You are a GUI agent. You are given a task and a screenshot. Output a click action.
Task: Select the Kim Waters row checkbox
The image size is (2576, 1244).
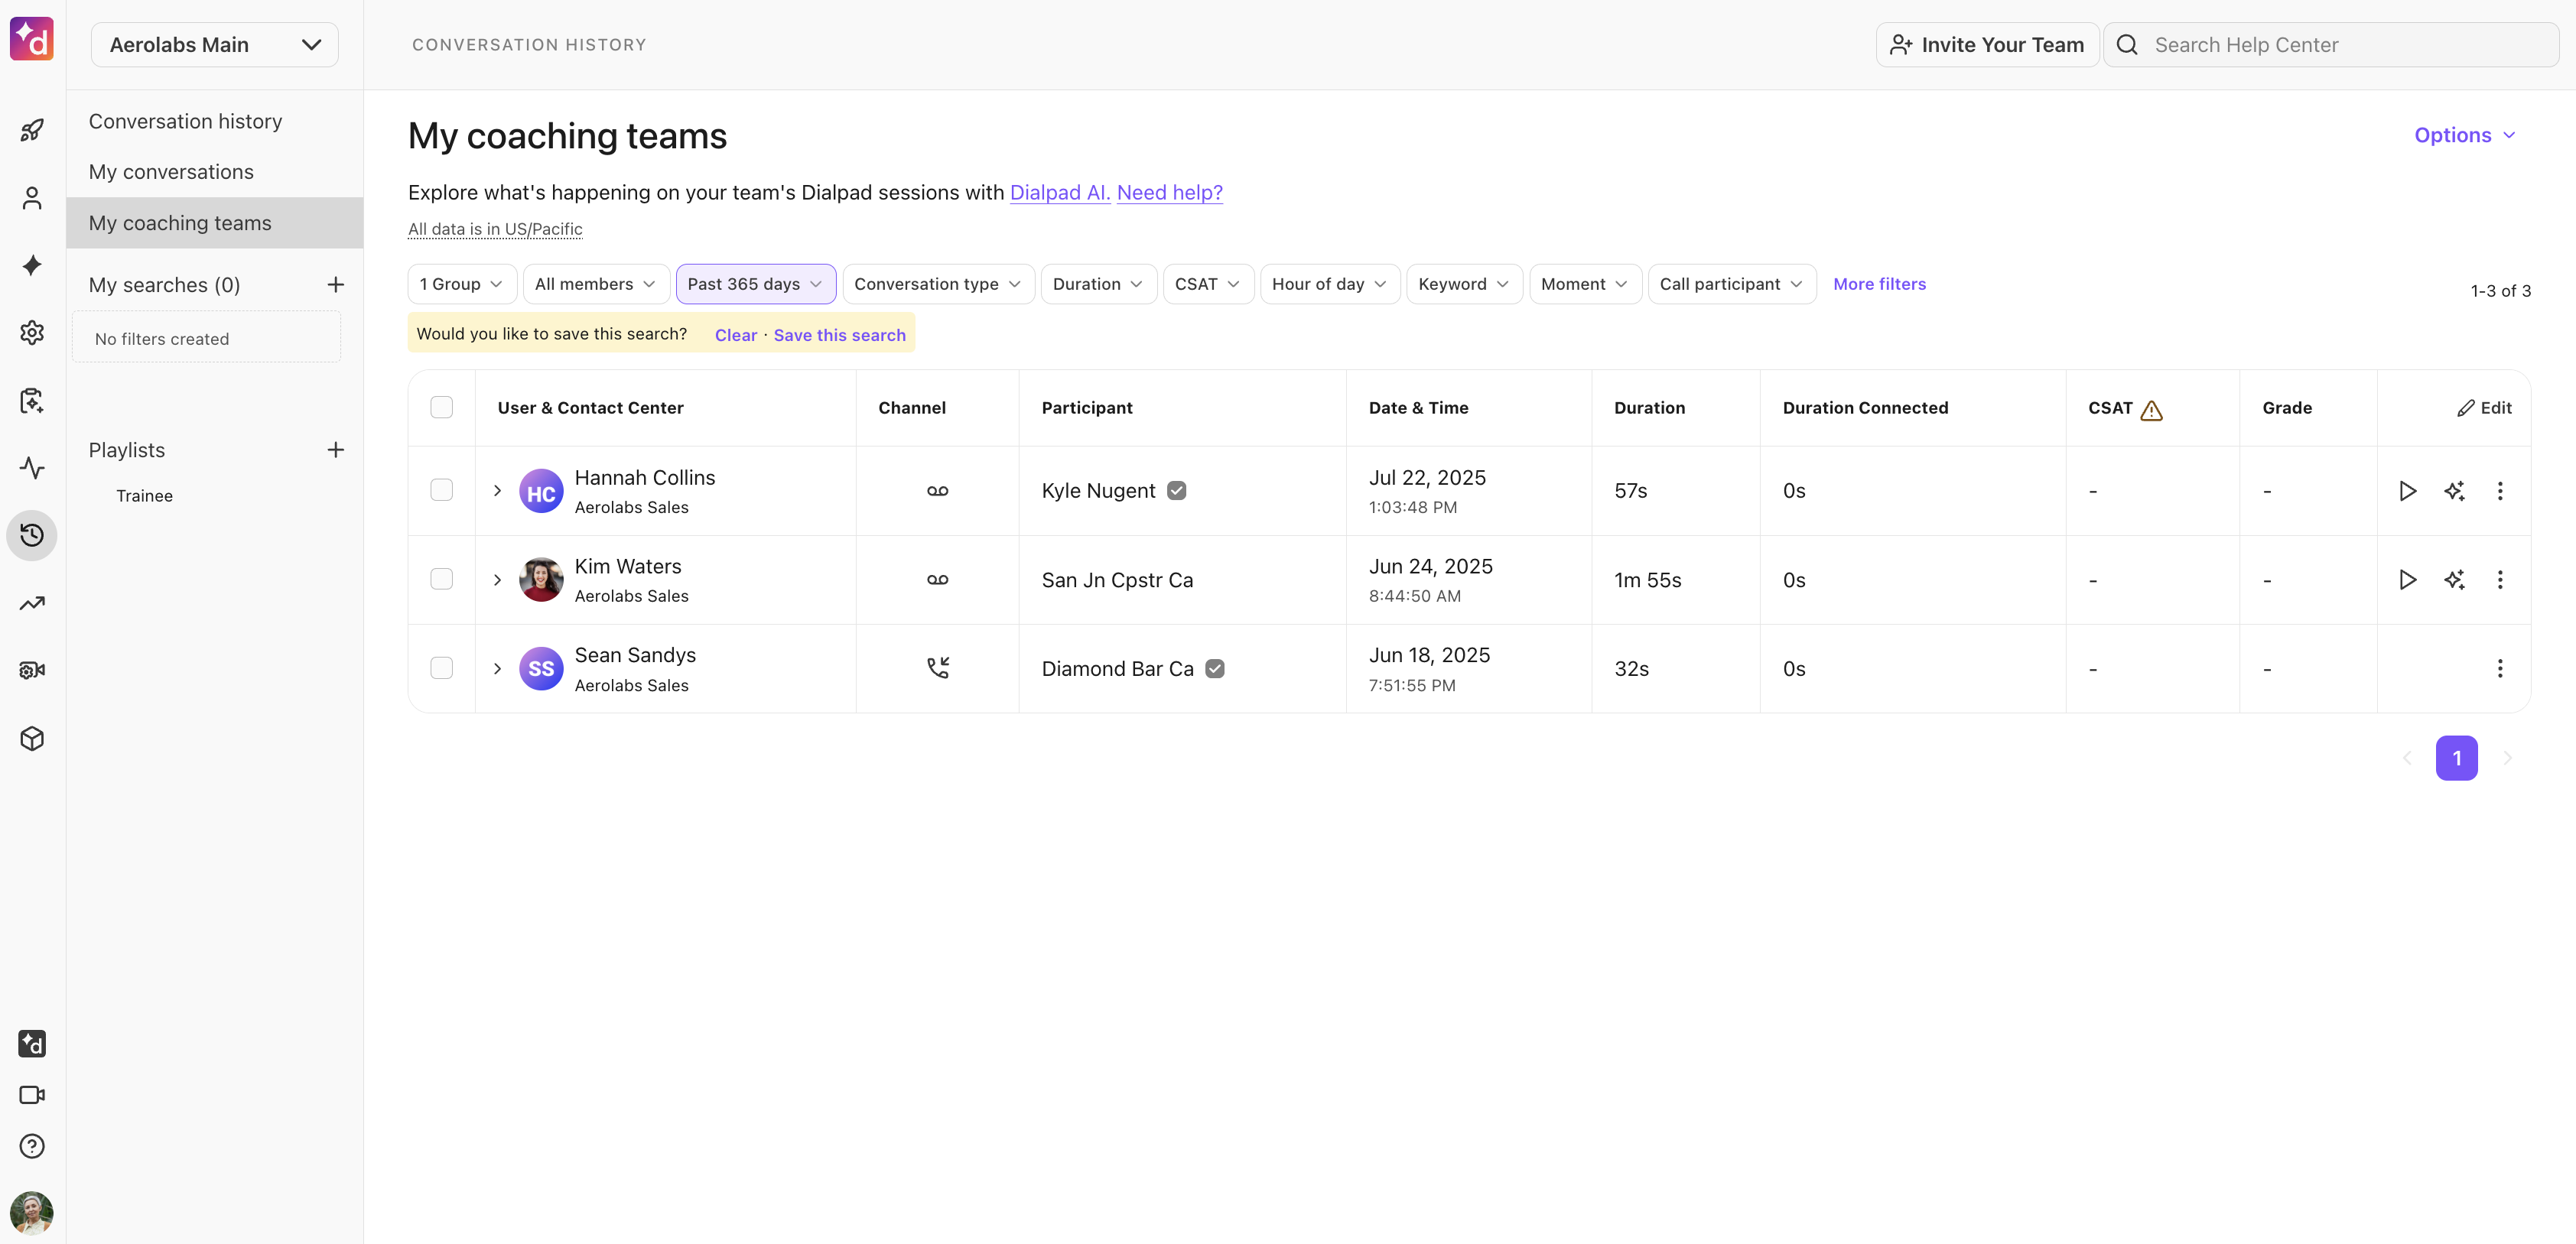click(x=441, y=579)
